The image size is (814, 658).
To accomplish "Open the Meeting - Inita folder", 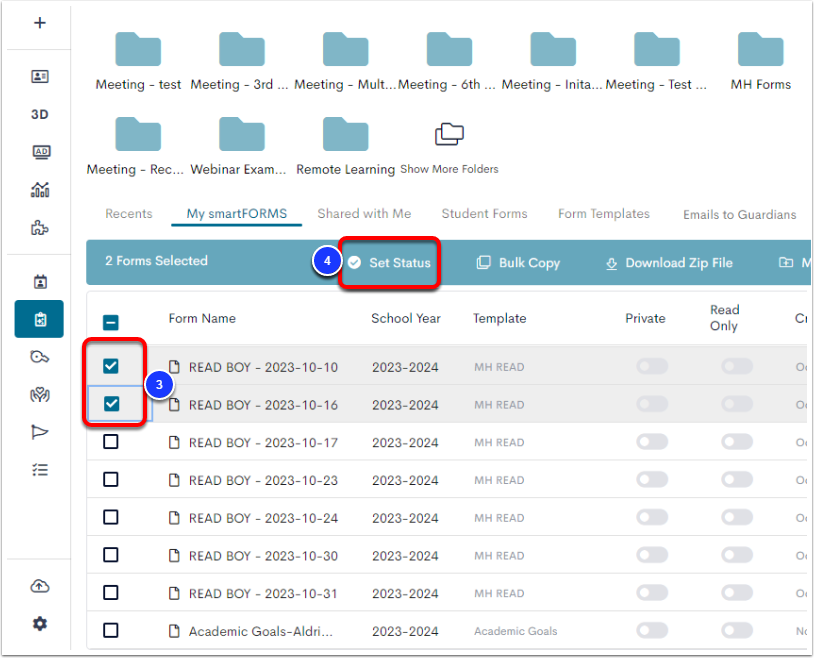I will 553,61.
